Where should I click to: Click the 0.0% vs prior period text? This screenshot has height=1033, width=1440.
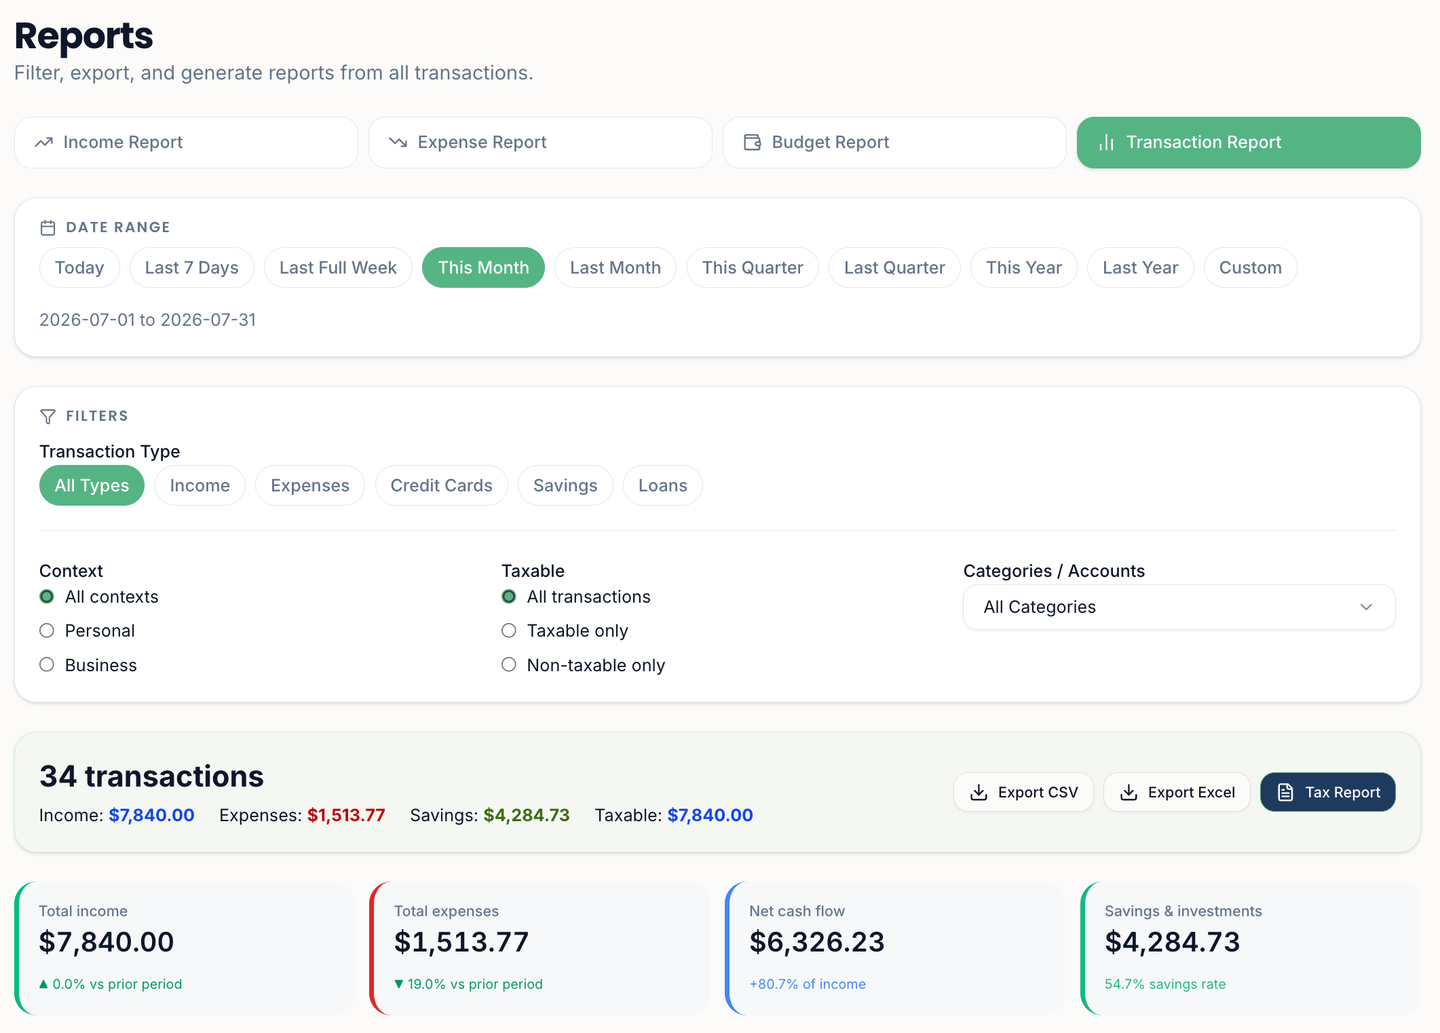[x=110, y=984]
